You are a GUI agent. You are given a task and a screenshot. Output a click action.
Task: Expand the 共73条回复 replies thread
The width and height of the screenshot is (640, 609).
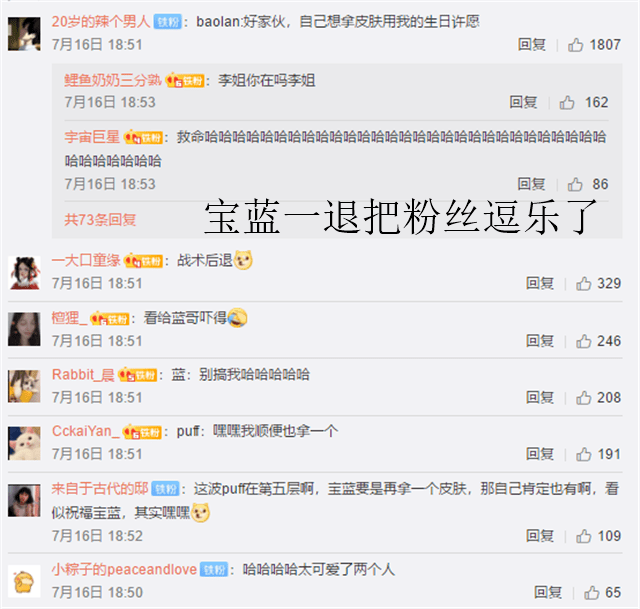tap(100, 220)
